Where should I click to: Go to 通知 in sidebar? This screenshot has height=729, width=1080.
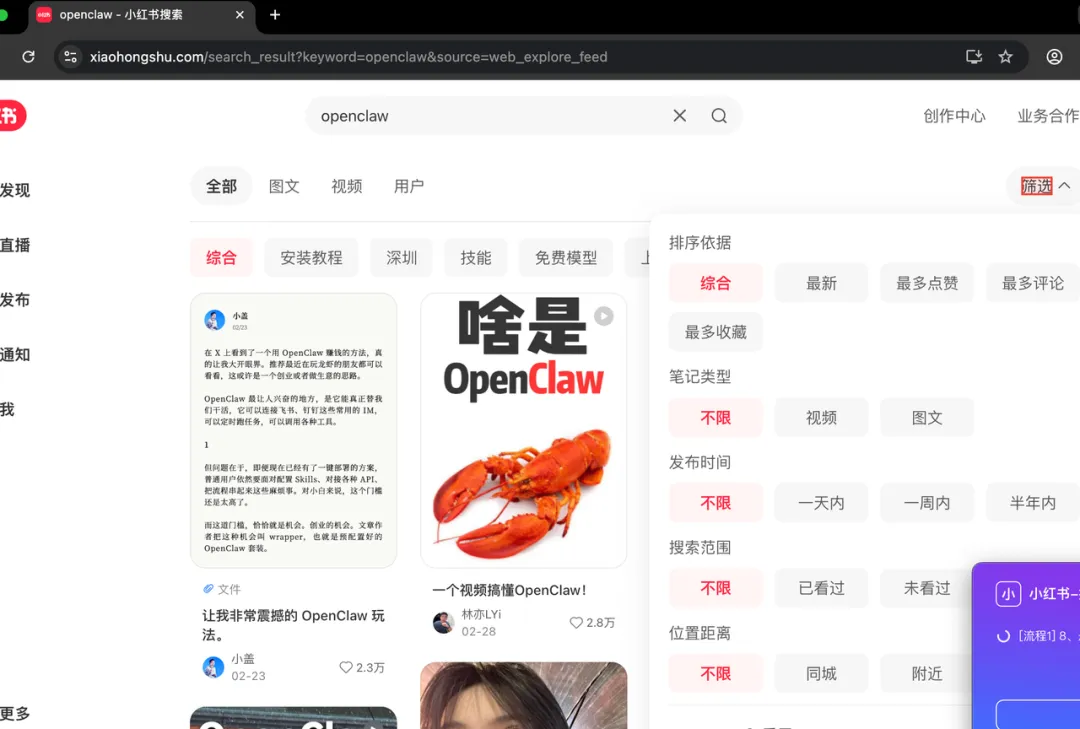point(15,355)
